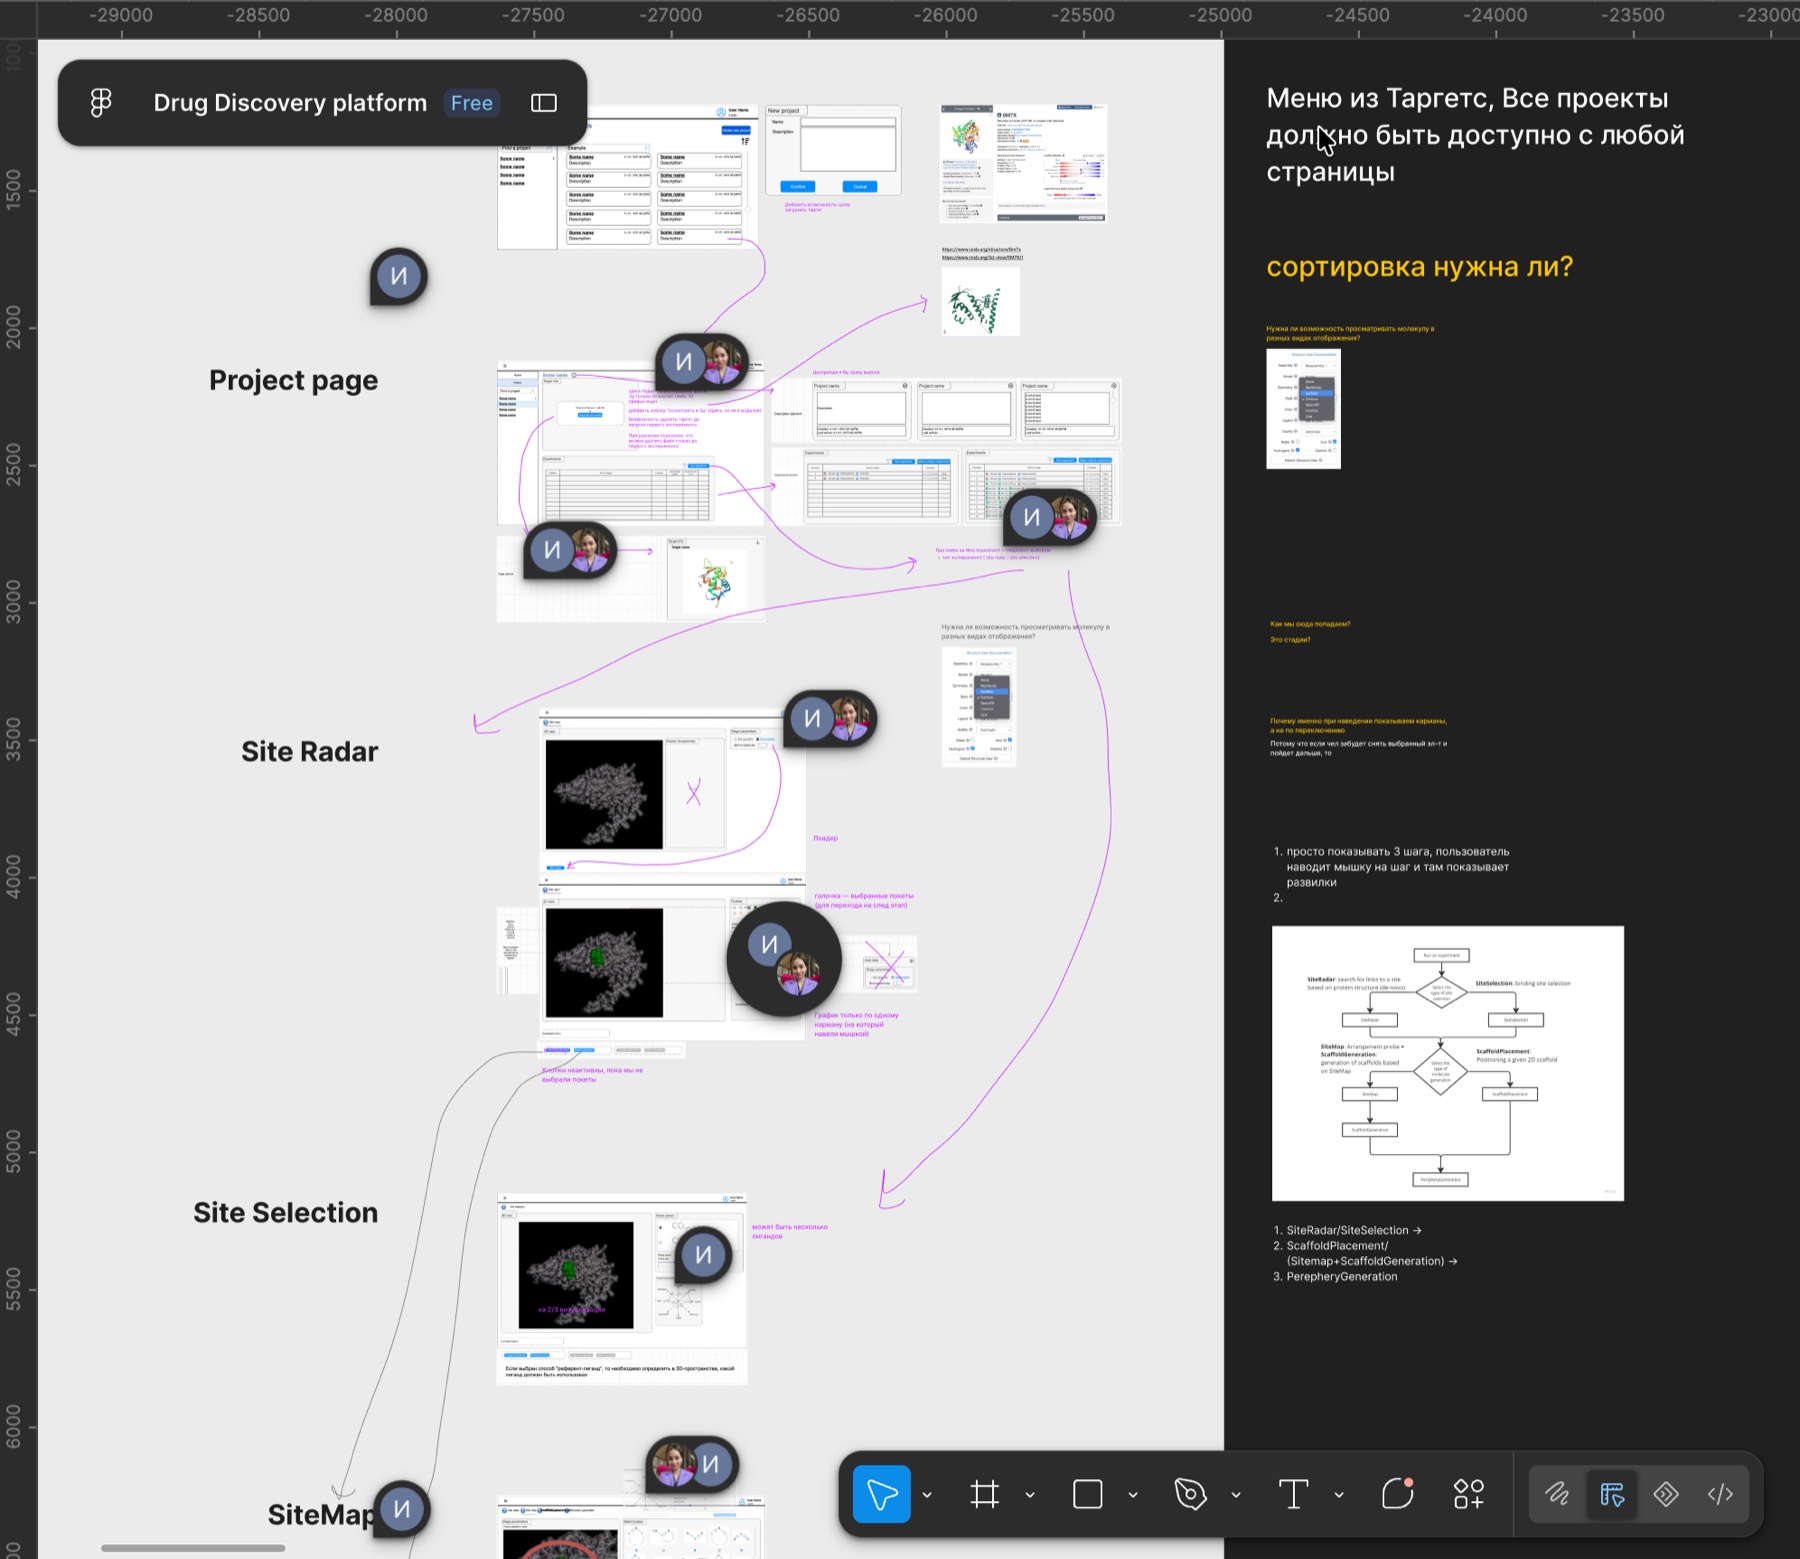Switch to Design mode

pos(1612,1494)
